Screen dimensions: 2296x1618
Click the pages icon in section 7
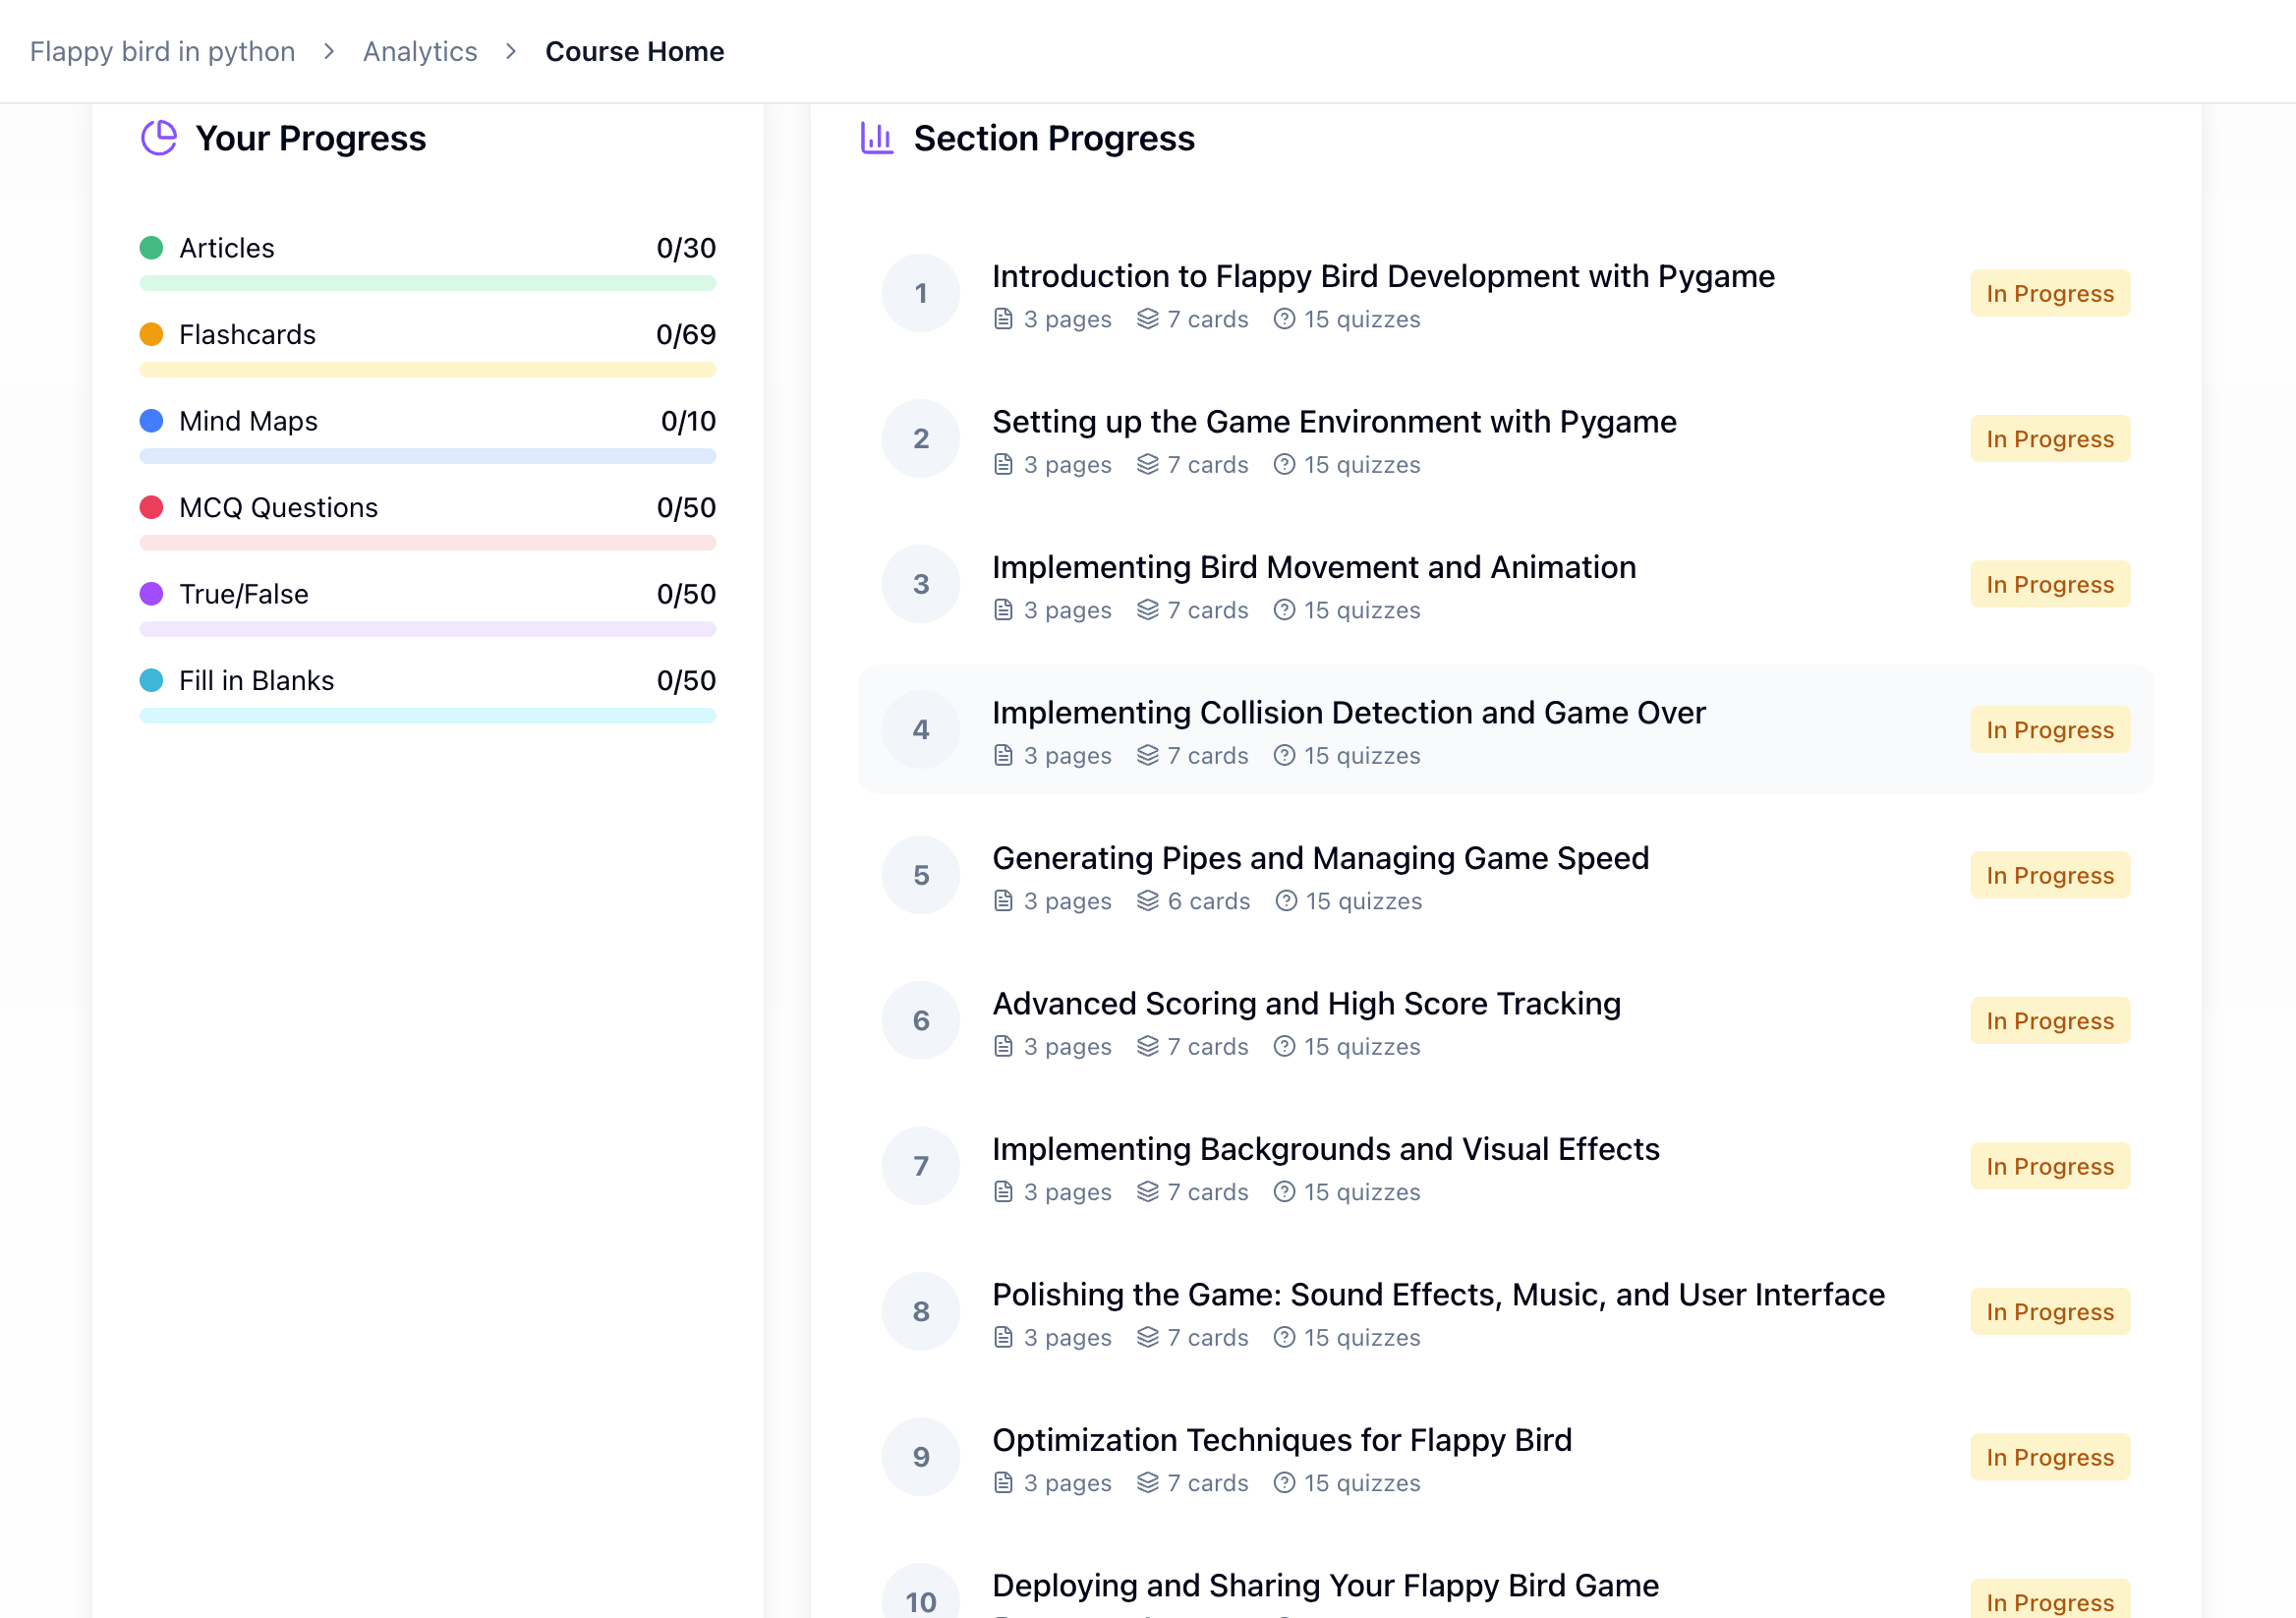pos(1003,1192)
